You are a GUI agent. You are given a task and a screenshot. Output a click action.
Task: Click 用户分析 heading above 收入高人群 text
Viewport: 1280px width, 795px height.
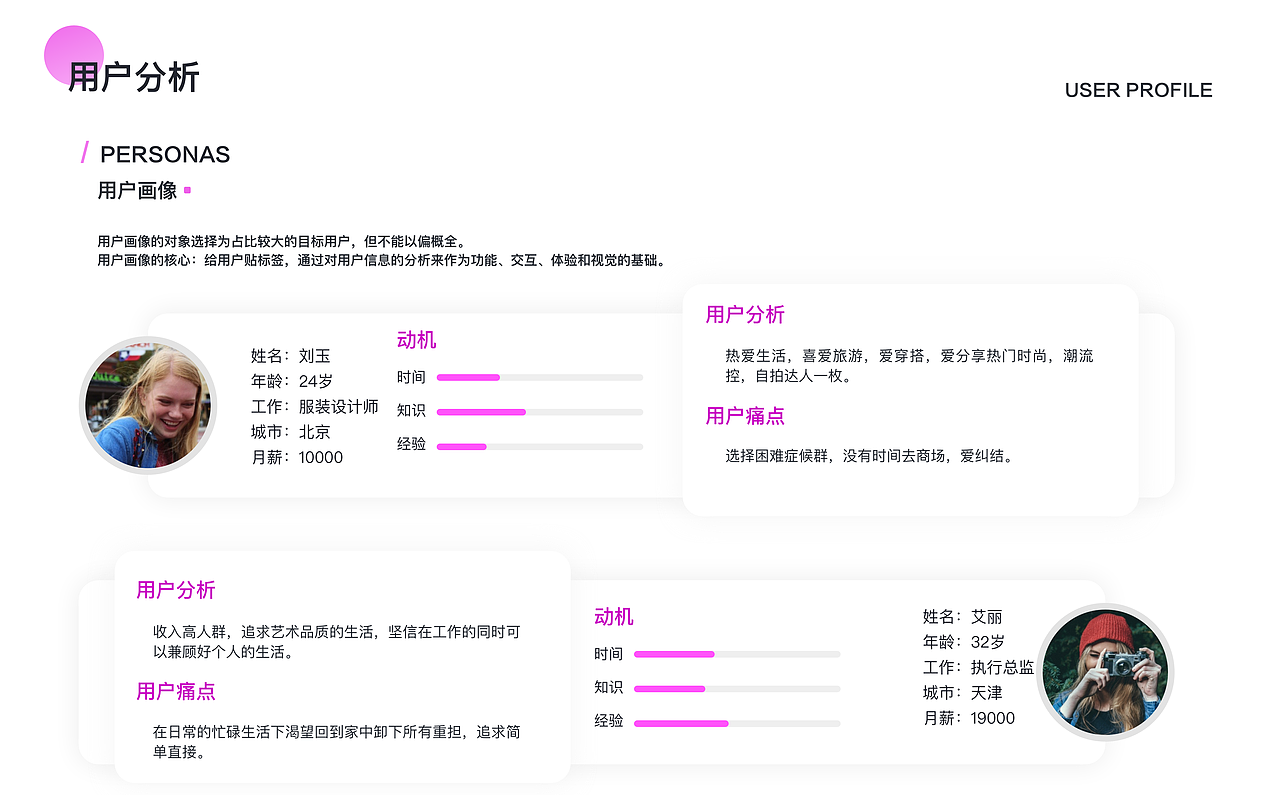pyautogui.click(x=176, y=590)
